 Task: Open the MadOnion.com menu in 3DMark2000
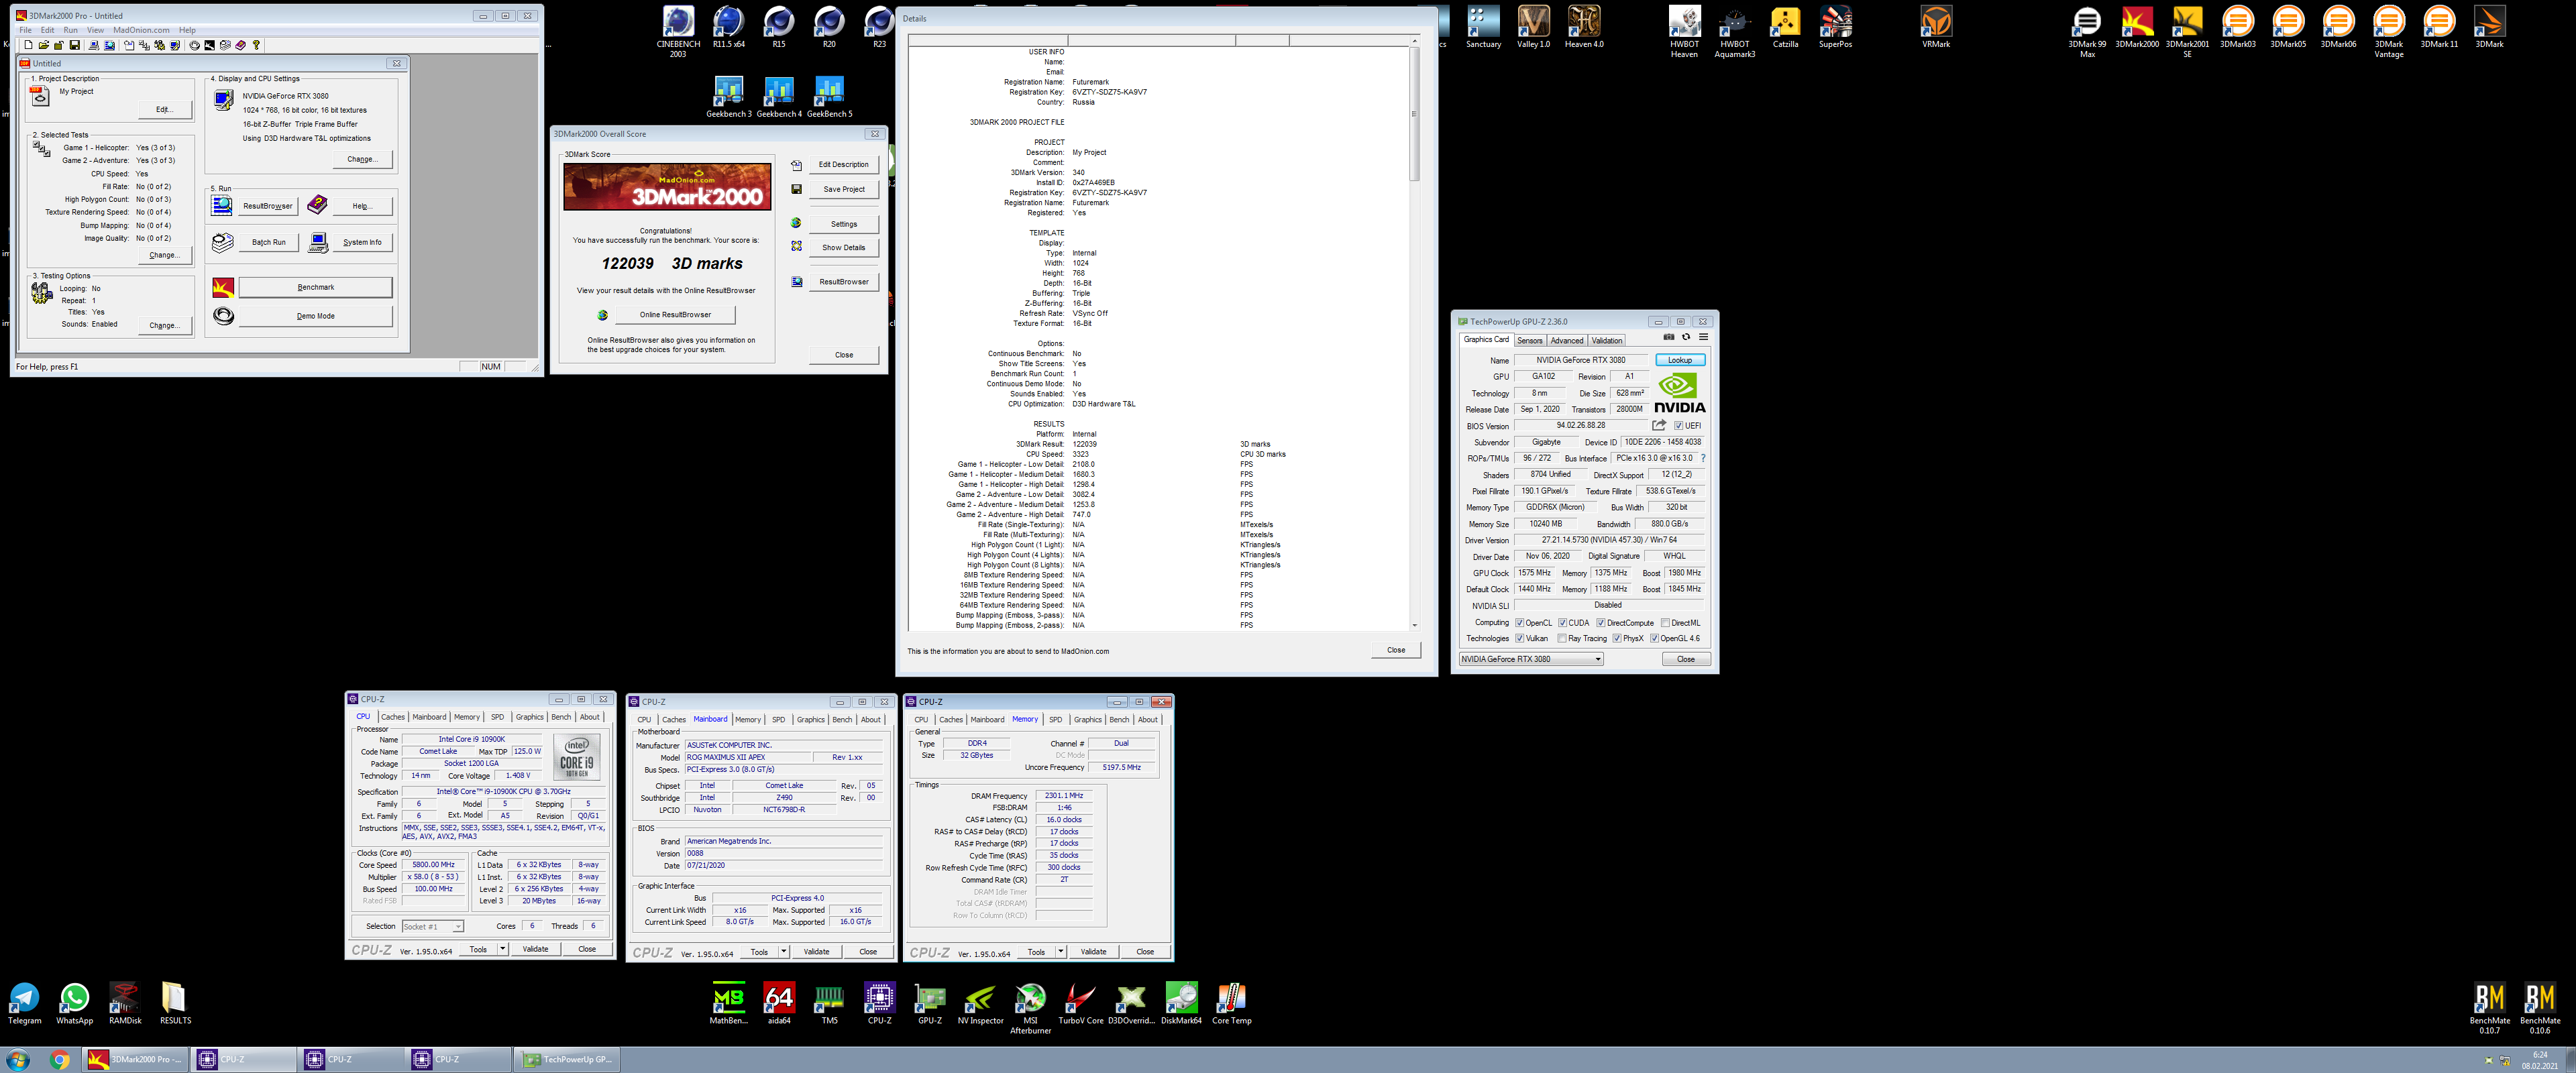coord(141,30)
